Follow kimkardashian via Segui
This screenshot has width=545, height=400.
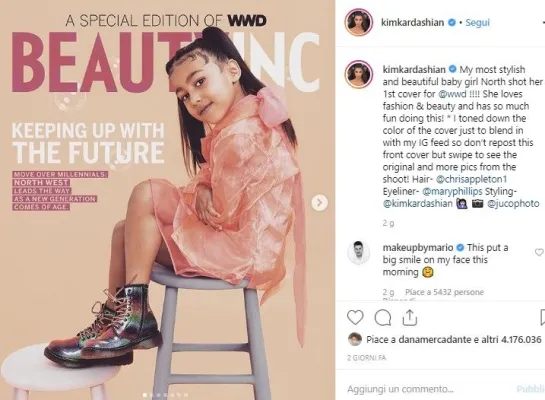(477, 23)
